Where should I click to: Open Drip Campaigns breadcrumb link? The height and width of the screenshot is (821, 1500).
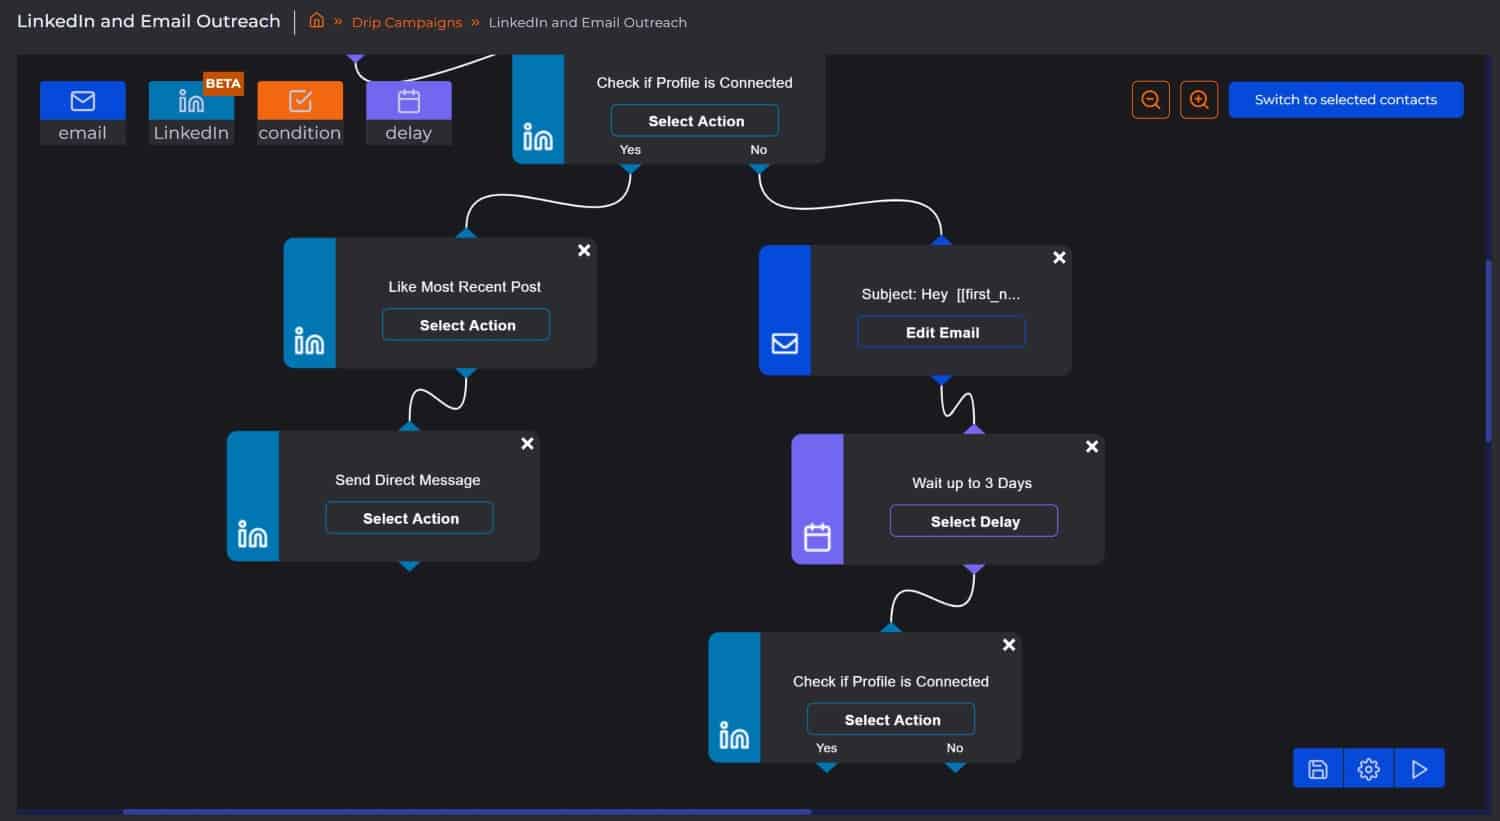406,22
